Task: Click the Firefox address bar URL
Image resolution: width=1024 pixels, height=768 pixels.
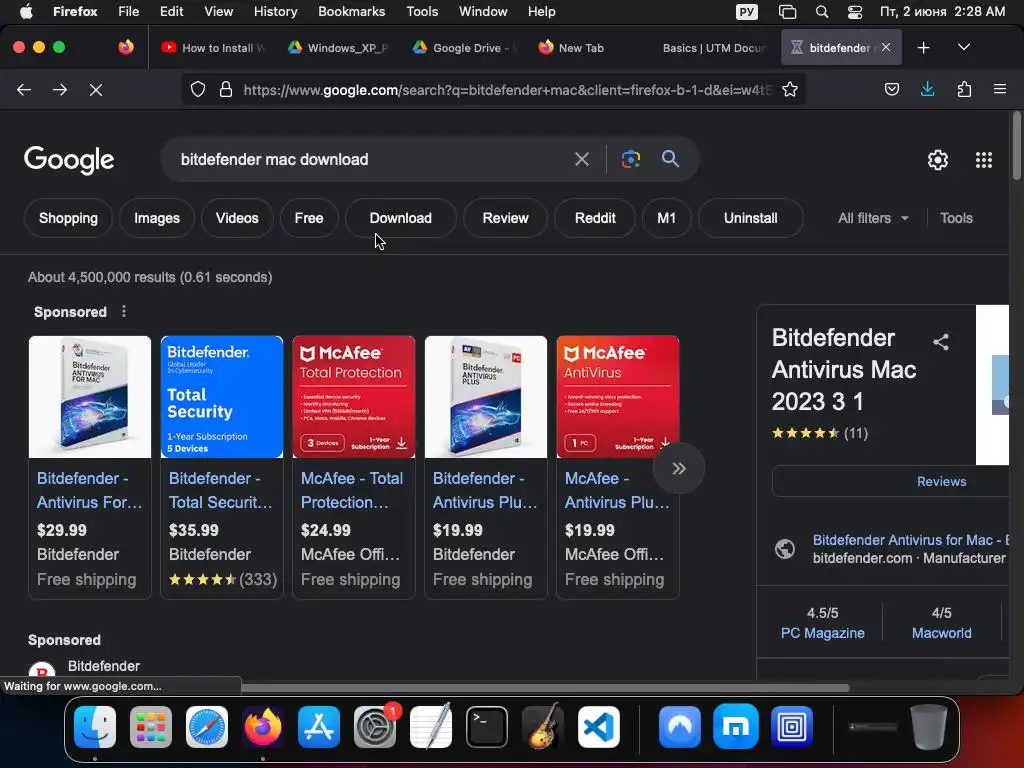Action: pyautogui.click(x=507, y=89)
